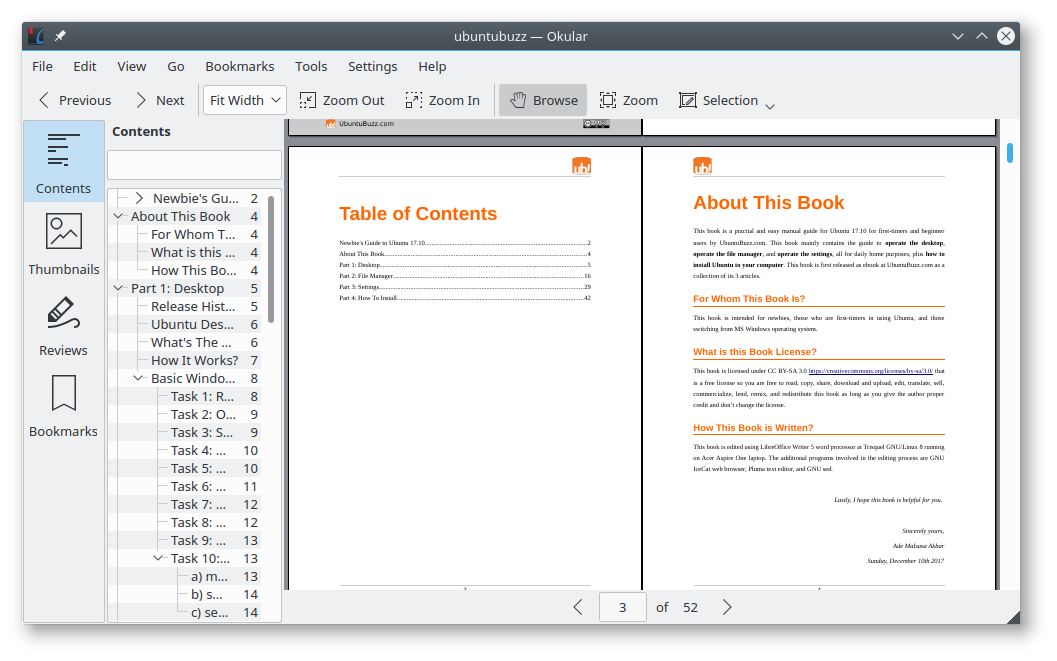Click the total page count '52'
1057x661 pixels.
click(x=690, y=608)
